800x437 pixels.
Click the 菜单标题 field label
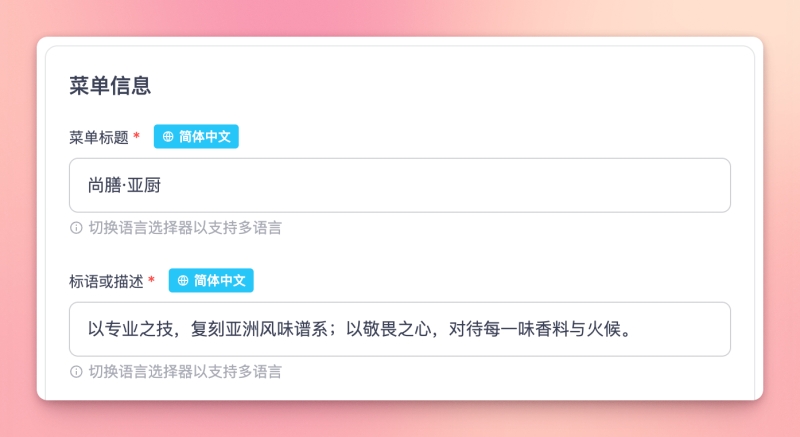99,137
